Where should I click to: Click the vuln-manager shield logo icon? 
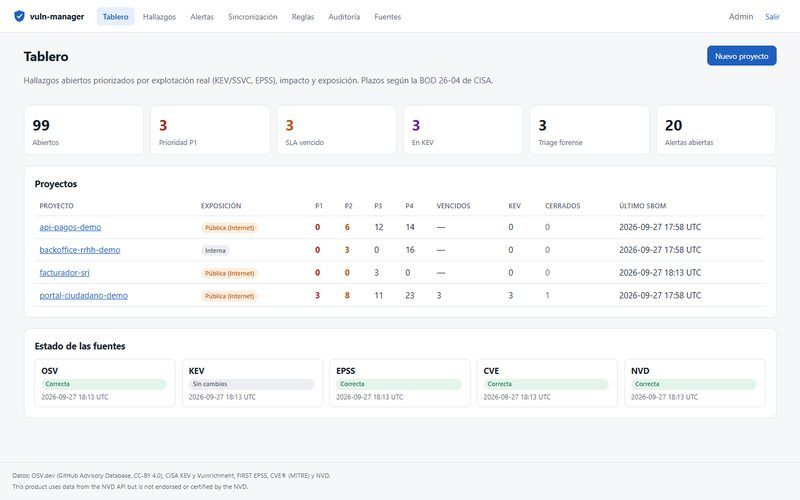point(19,16)
